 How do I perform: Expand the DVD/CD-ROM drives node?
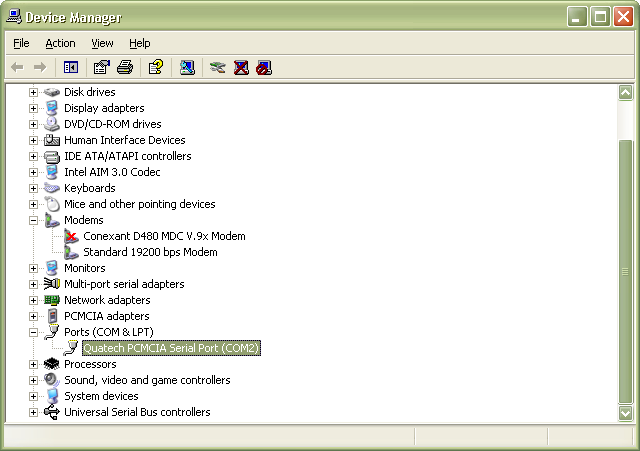[x=33, y=124]
